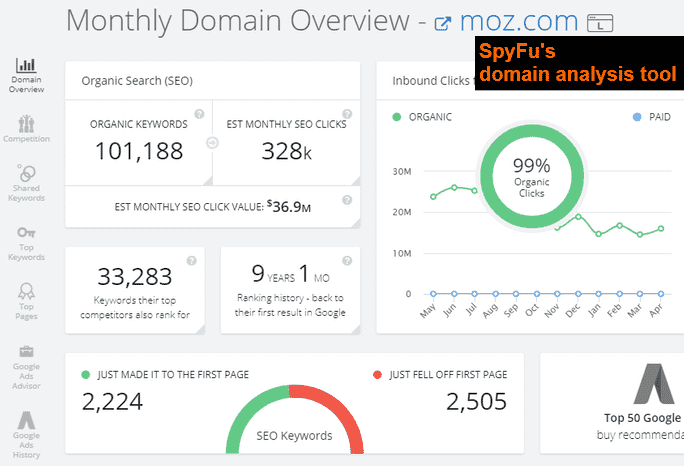Open the moz.com domain link
Screen dimensions: 684x466
(519, 21)
